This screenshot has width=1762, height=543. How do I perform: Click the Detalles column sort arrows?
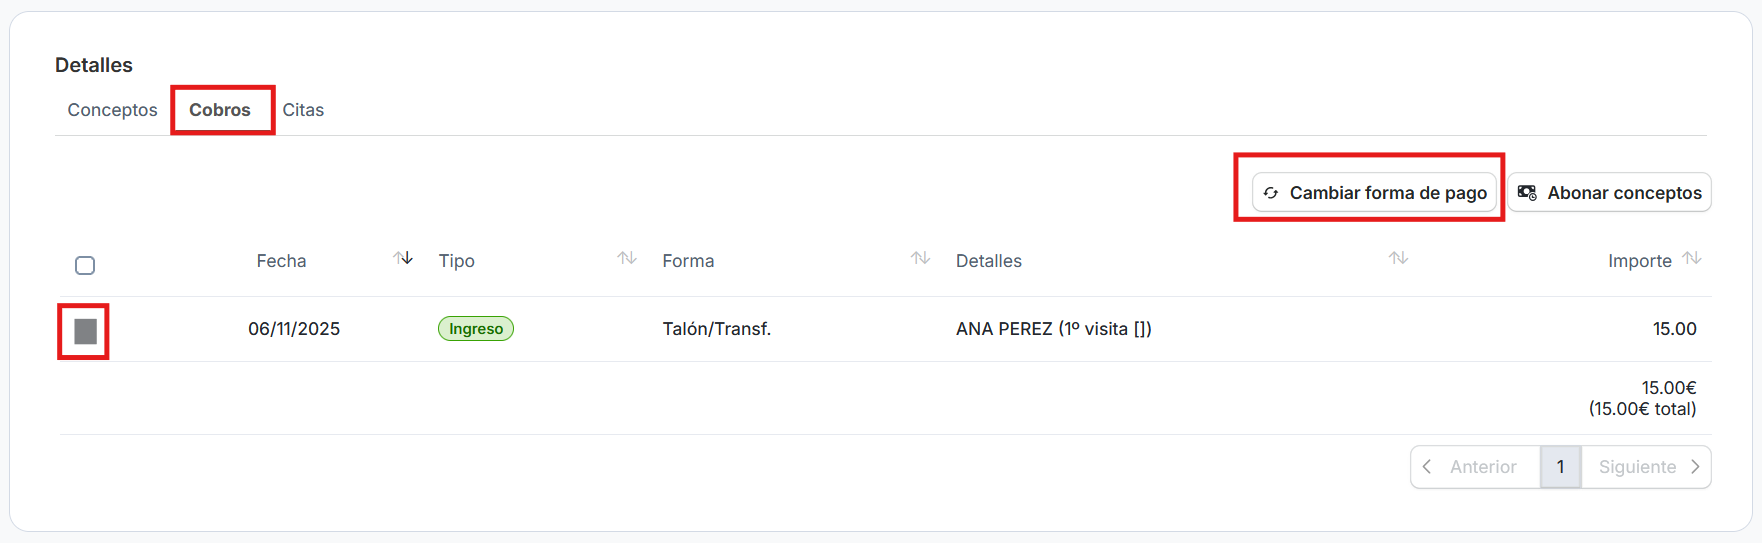1398,259
